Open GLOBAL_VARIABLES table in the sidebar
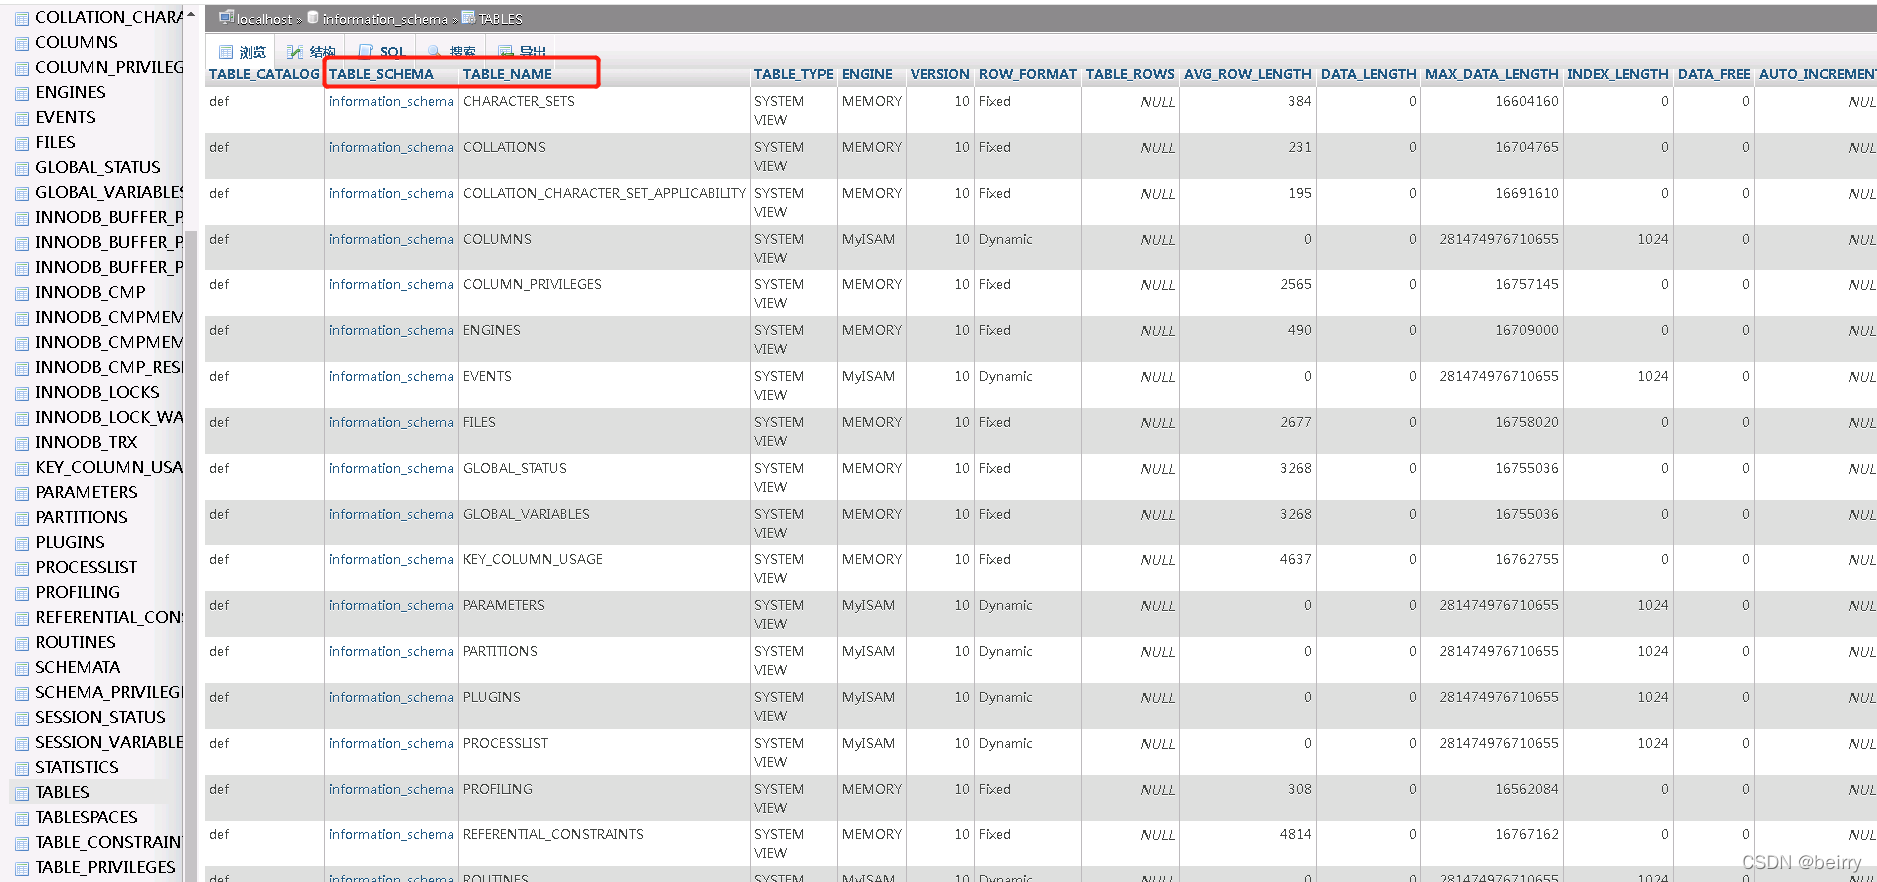1877x882 pixels. 109,192
